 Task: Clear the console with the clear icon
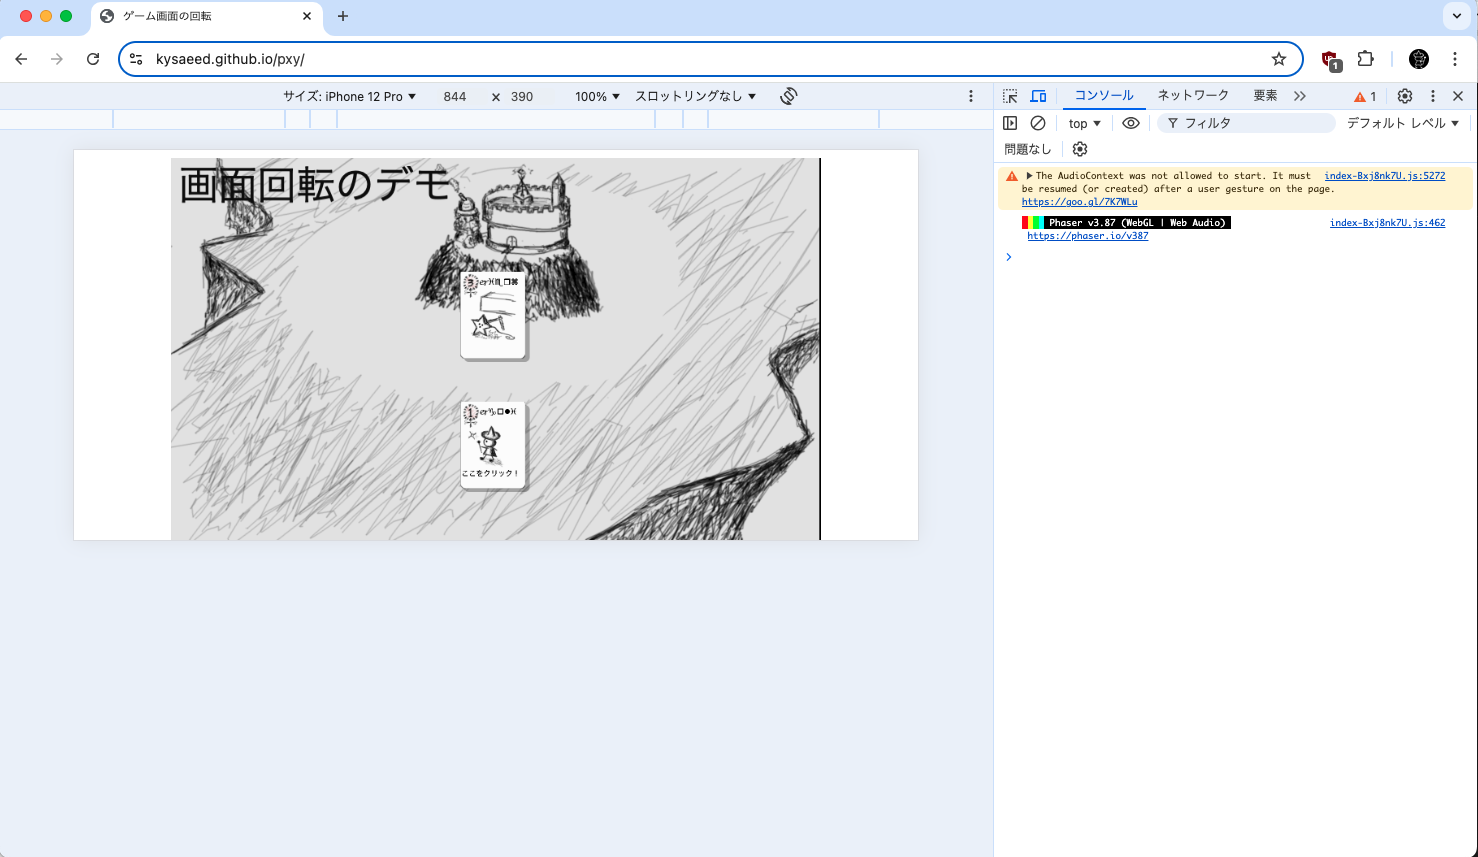1038,122
